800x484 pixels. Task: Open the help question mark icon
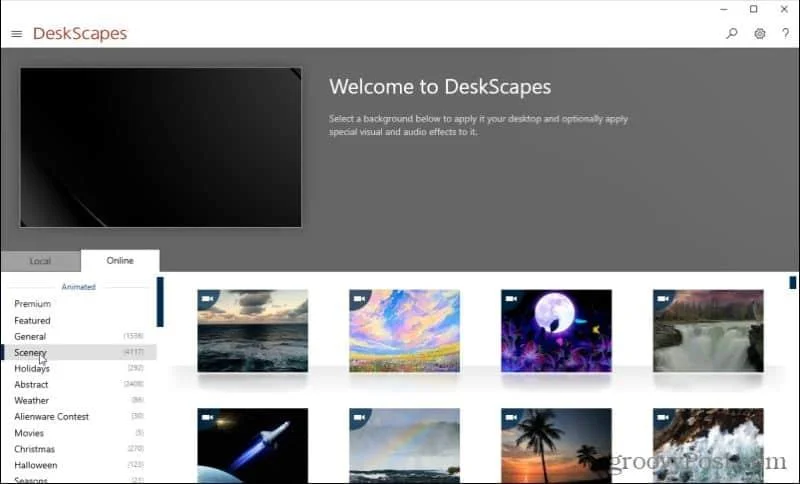point(785,34)
